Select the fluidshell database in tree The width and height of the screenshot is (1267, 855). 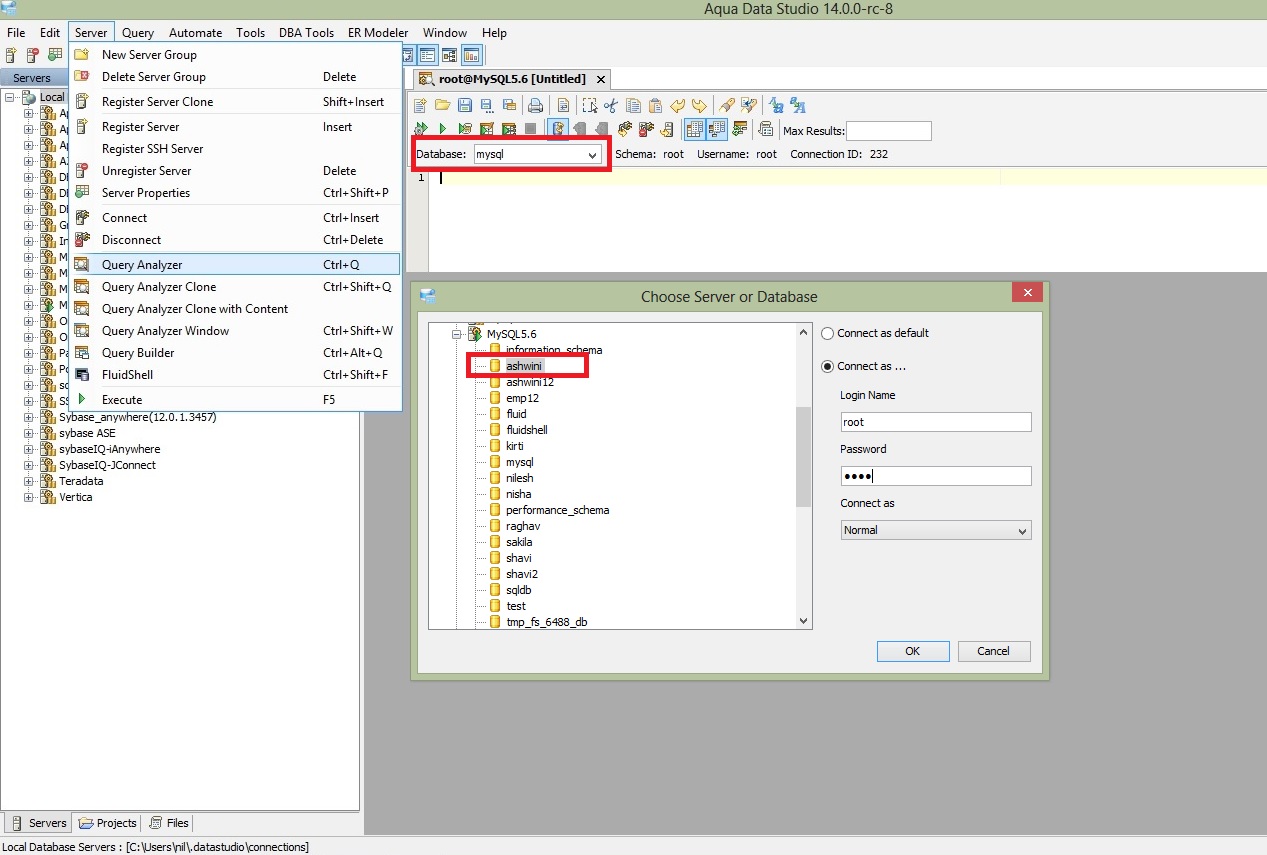coord(526,430)
